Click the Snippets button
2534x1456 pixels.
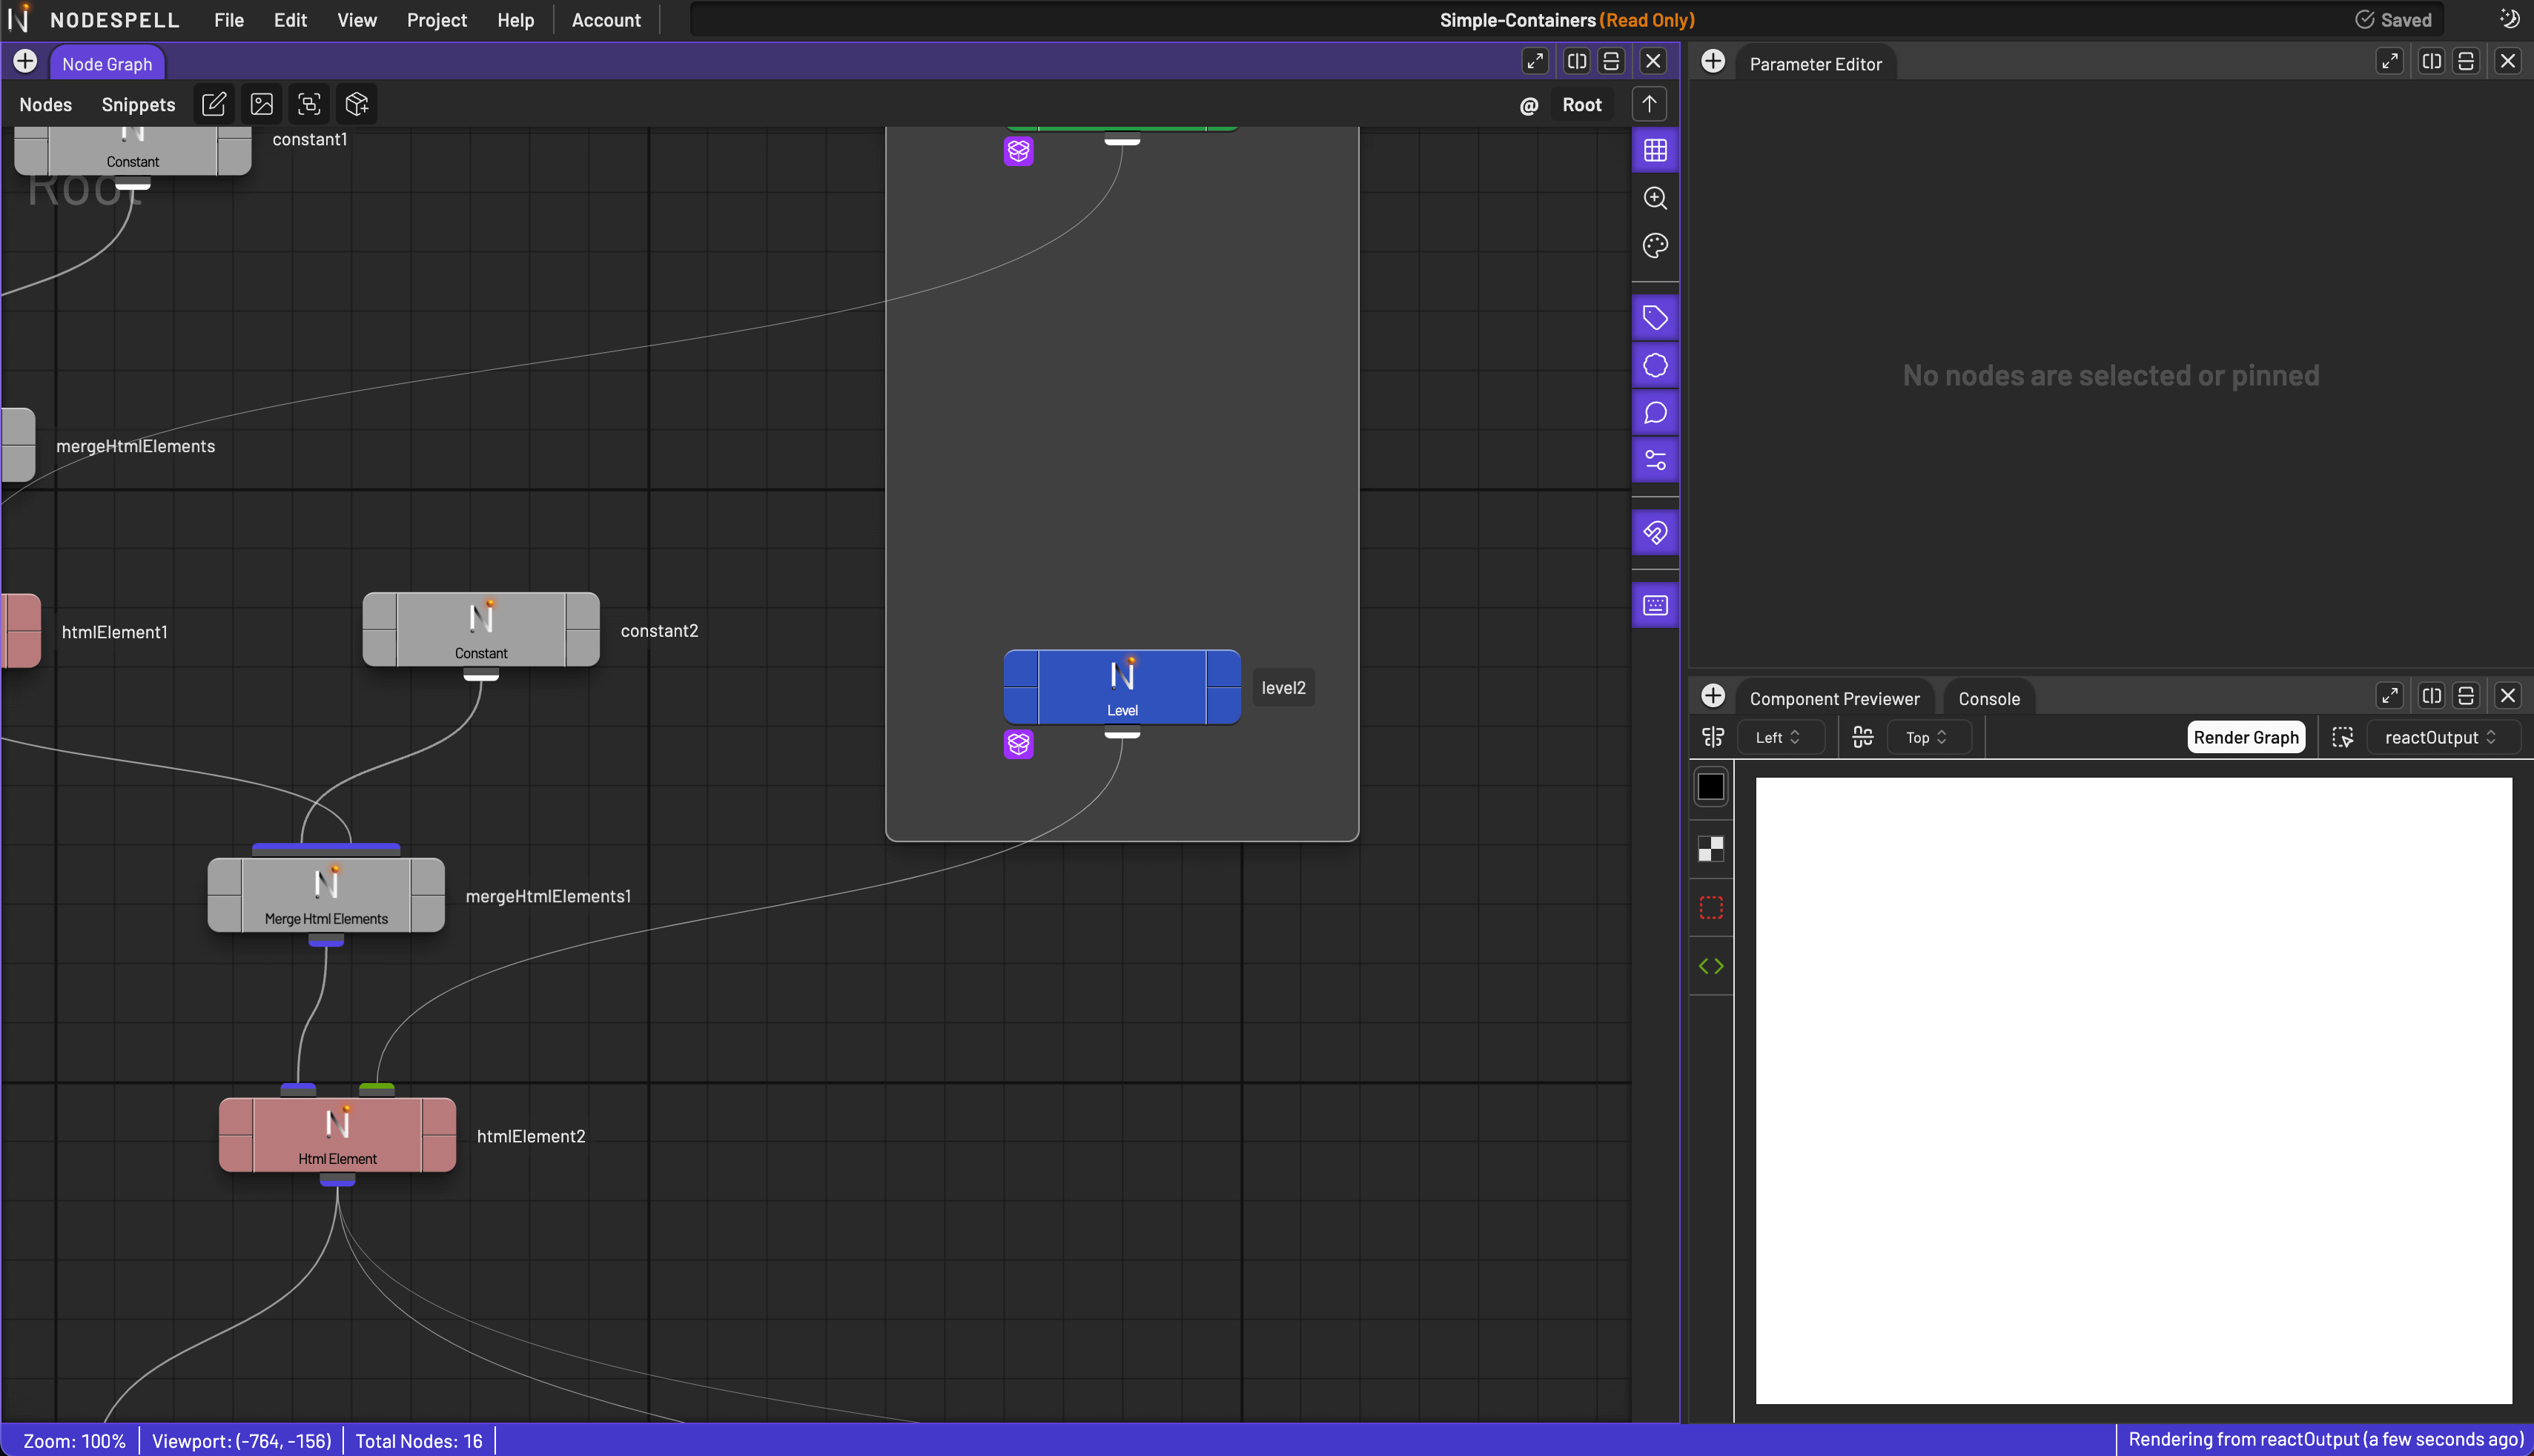pyautogui.click(x=138, y=104)
